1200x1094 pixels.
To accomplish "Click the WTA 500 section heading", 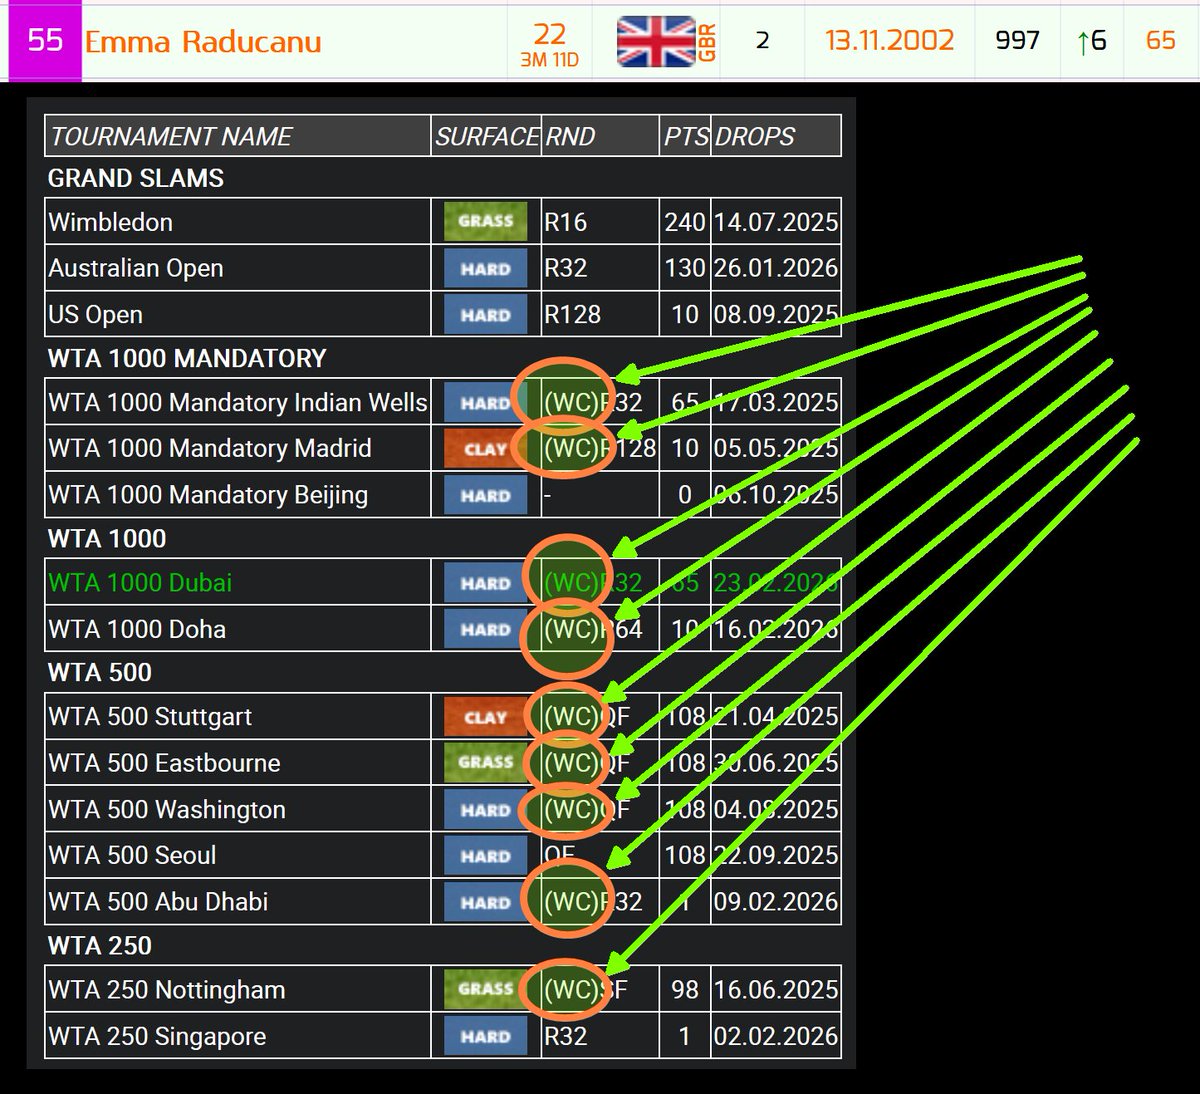I will [100, 672].
